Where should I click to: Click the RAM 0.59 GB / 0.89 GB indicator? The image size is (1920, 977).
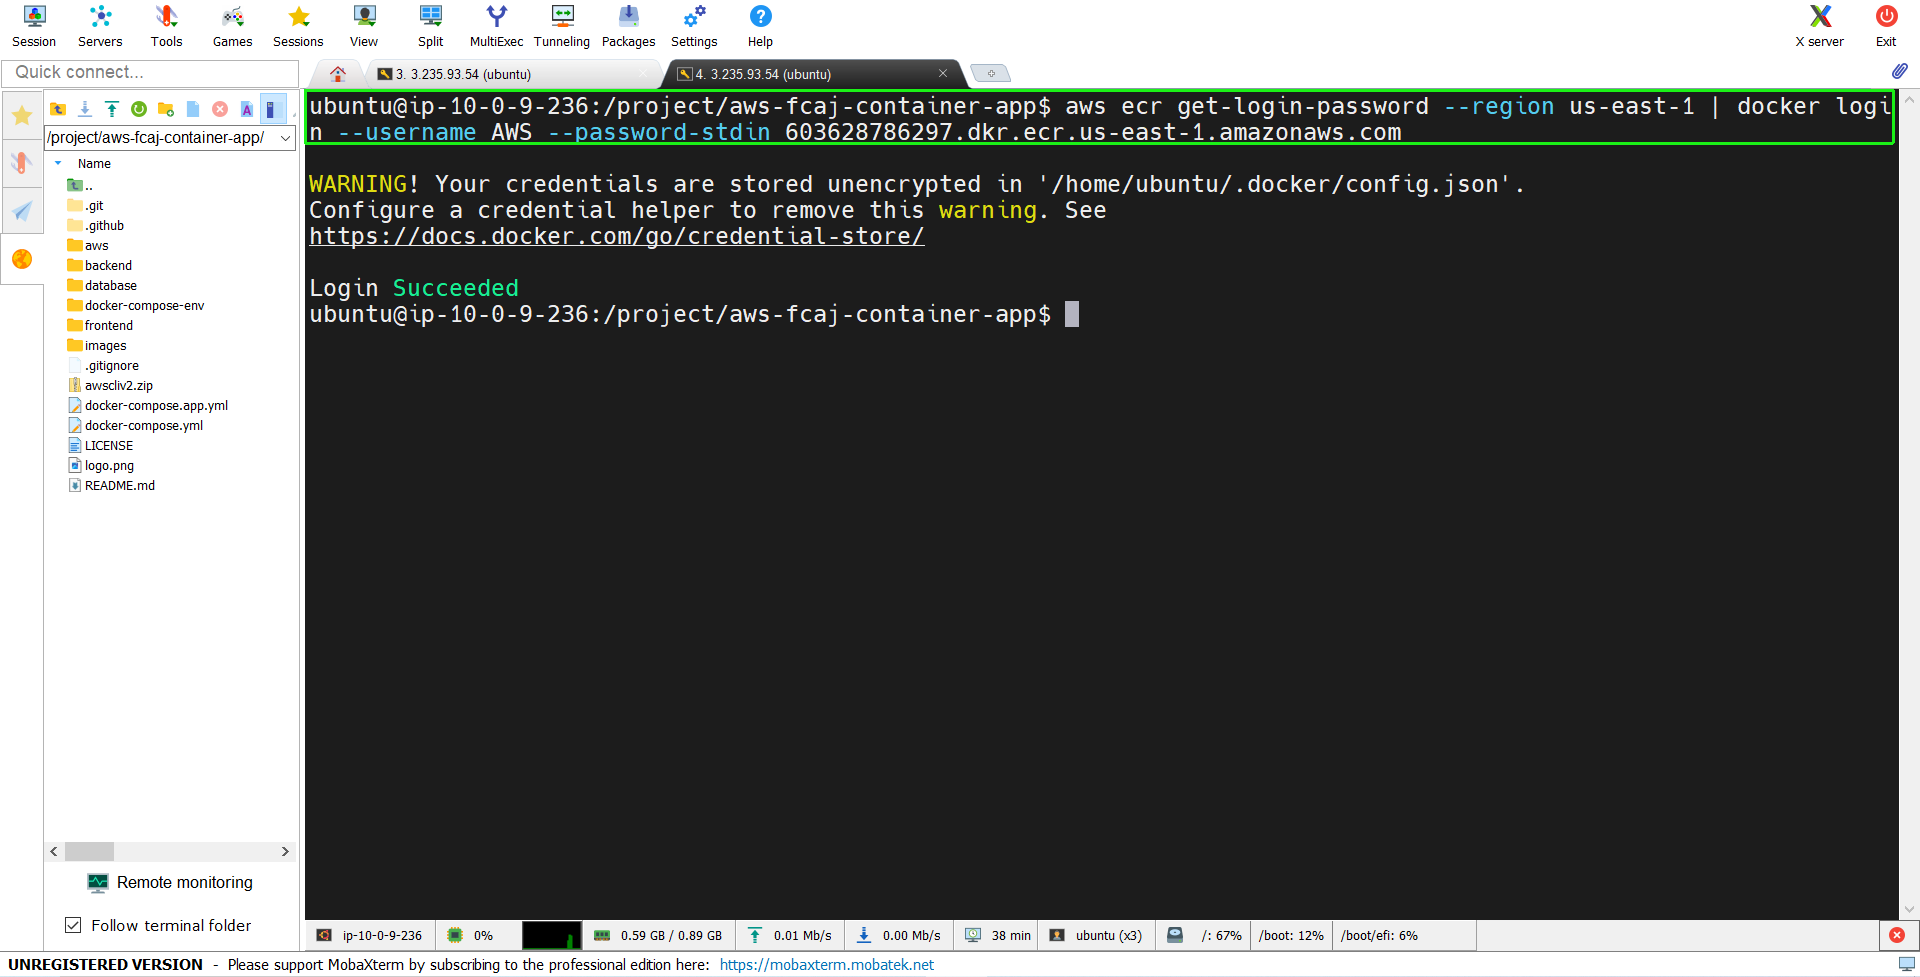[658, 935]
